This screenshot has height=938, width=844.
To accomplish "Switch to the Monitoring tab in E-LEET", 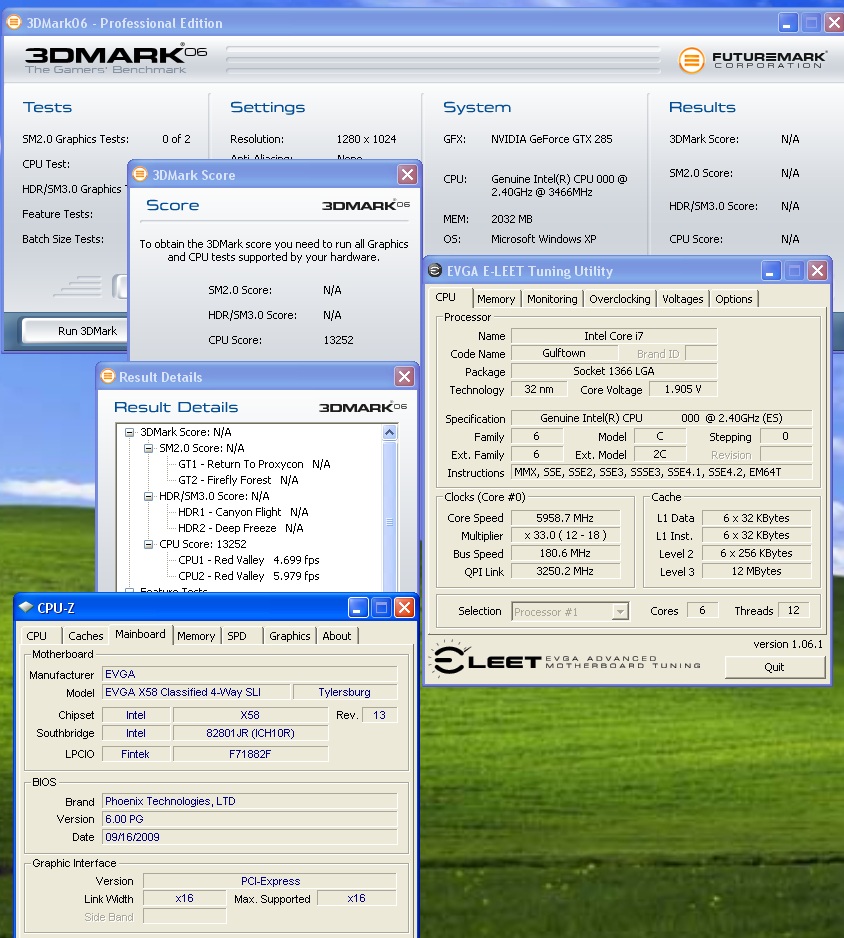I will (x=552, y=299).
